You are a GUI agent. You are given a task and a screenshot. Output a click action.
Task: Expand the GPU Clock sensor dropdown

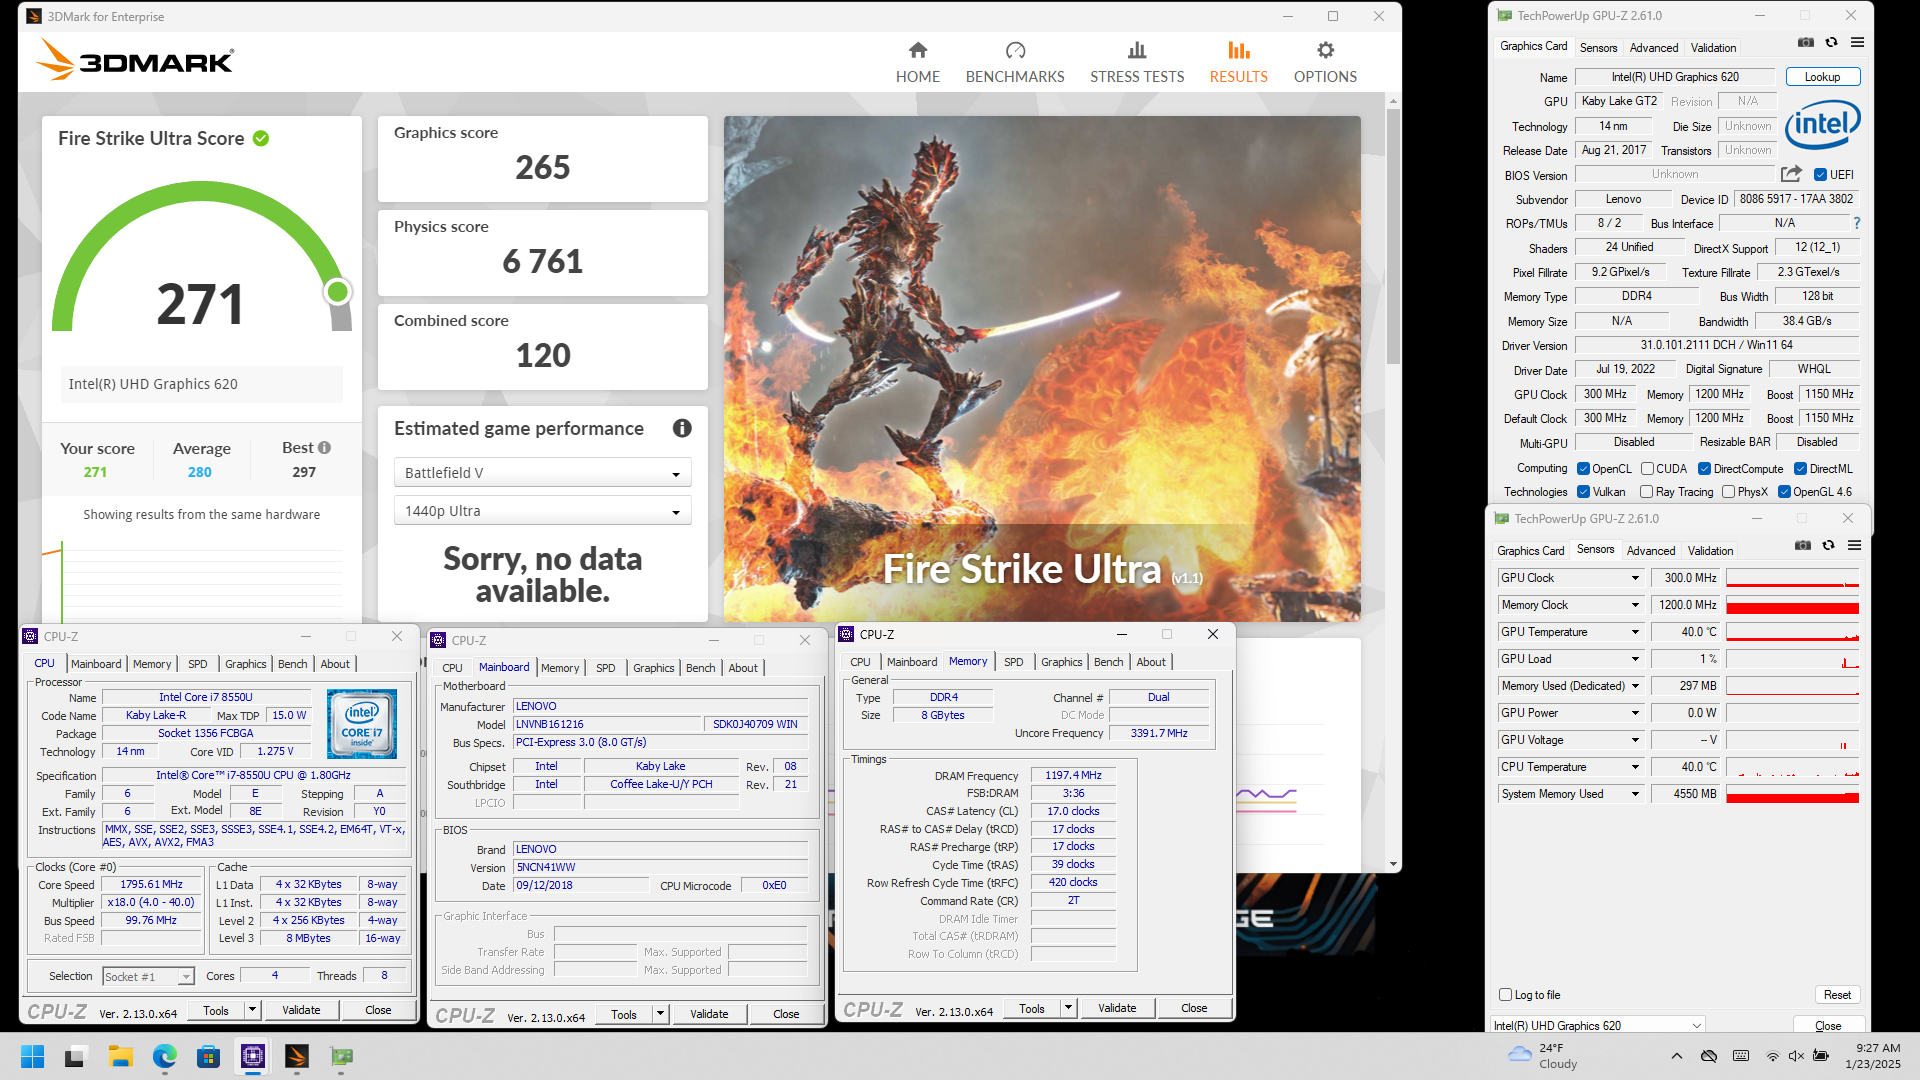click(x=1635, y=578)
